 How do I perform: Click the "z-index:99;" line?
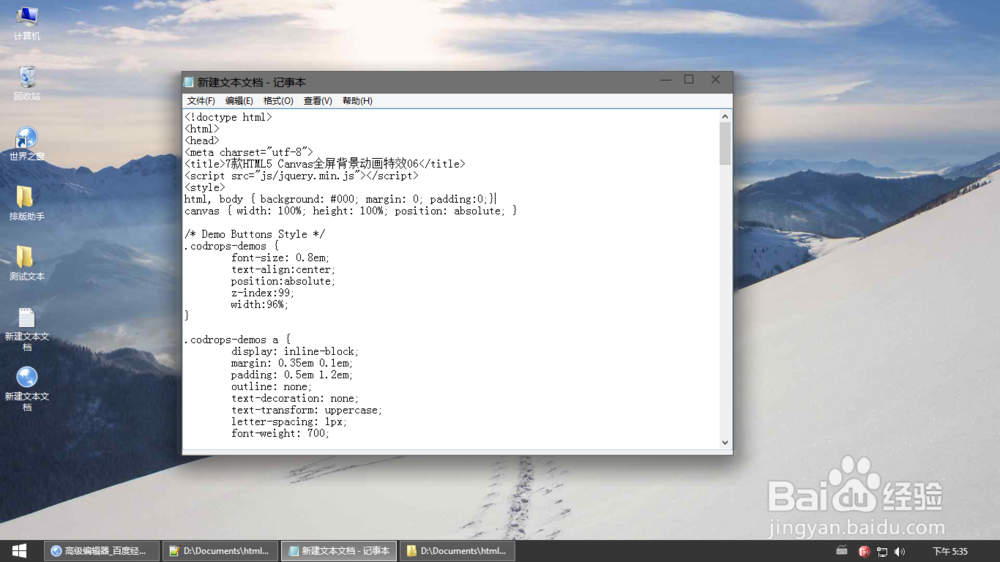[x=262, y=293]
